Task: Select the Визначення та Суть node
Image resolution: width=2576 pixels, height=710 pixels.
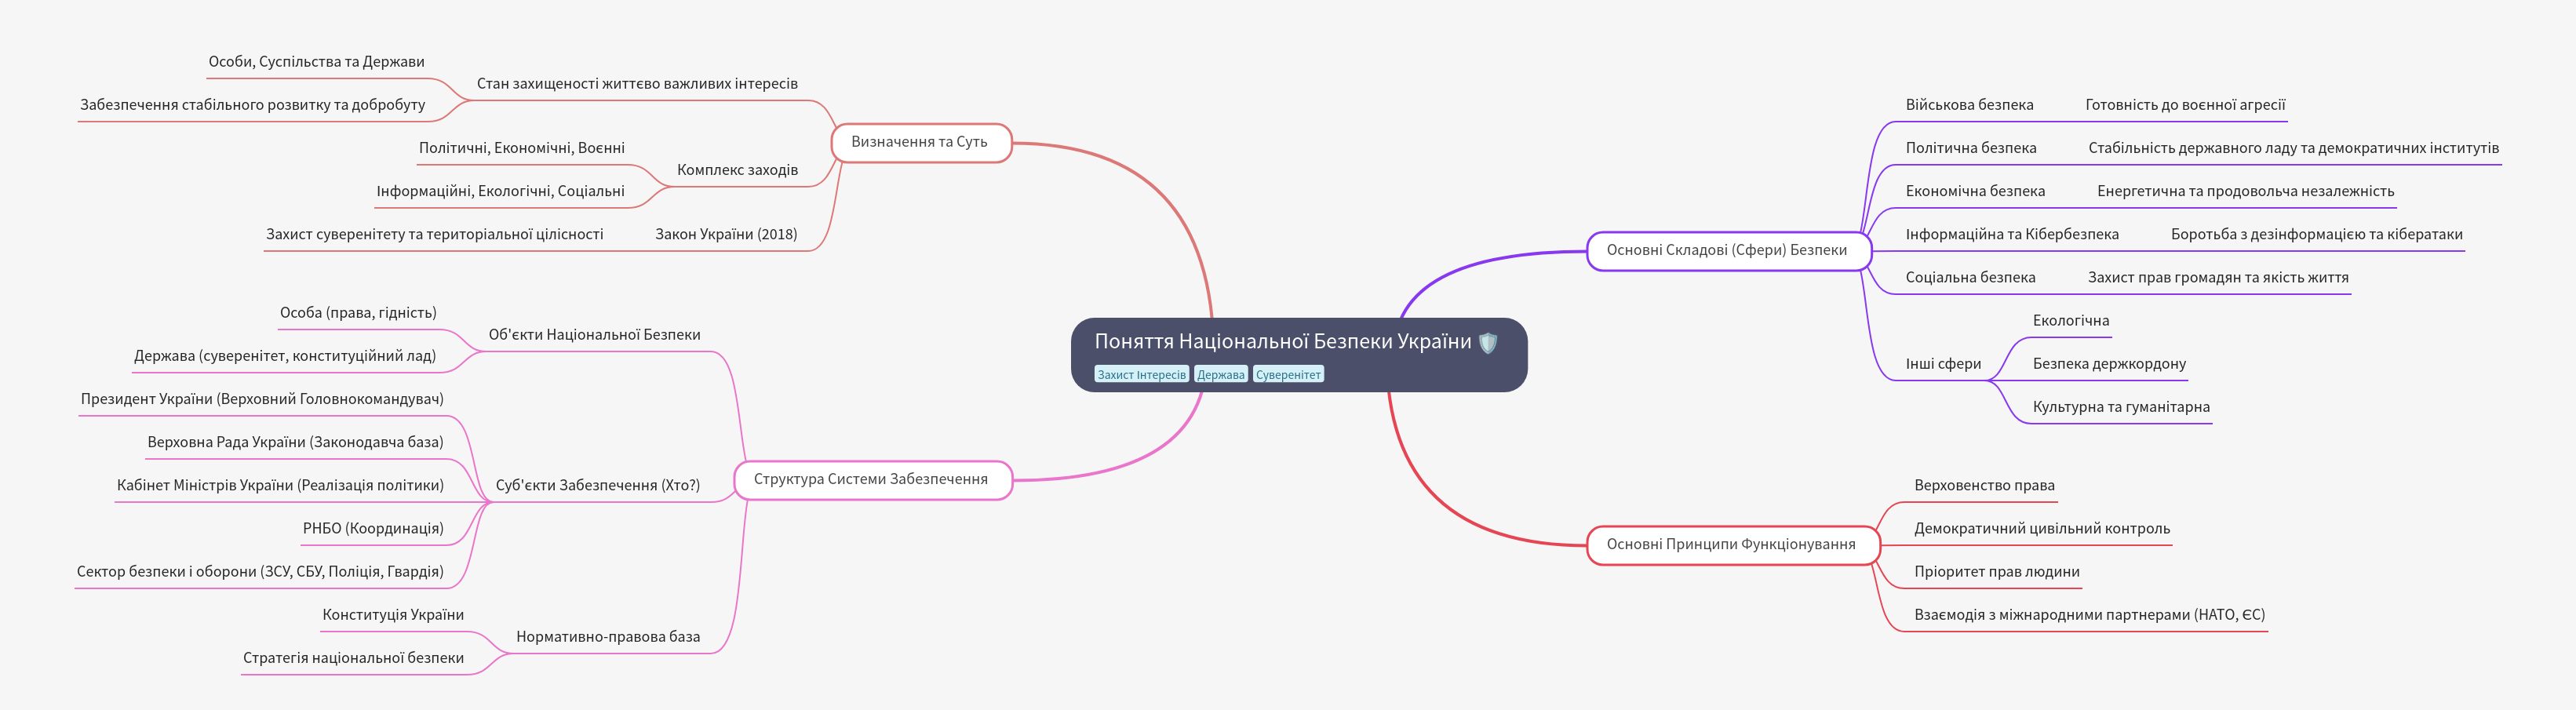Action: (x=920, y=143)
